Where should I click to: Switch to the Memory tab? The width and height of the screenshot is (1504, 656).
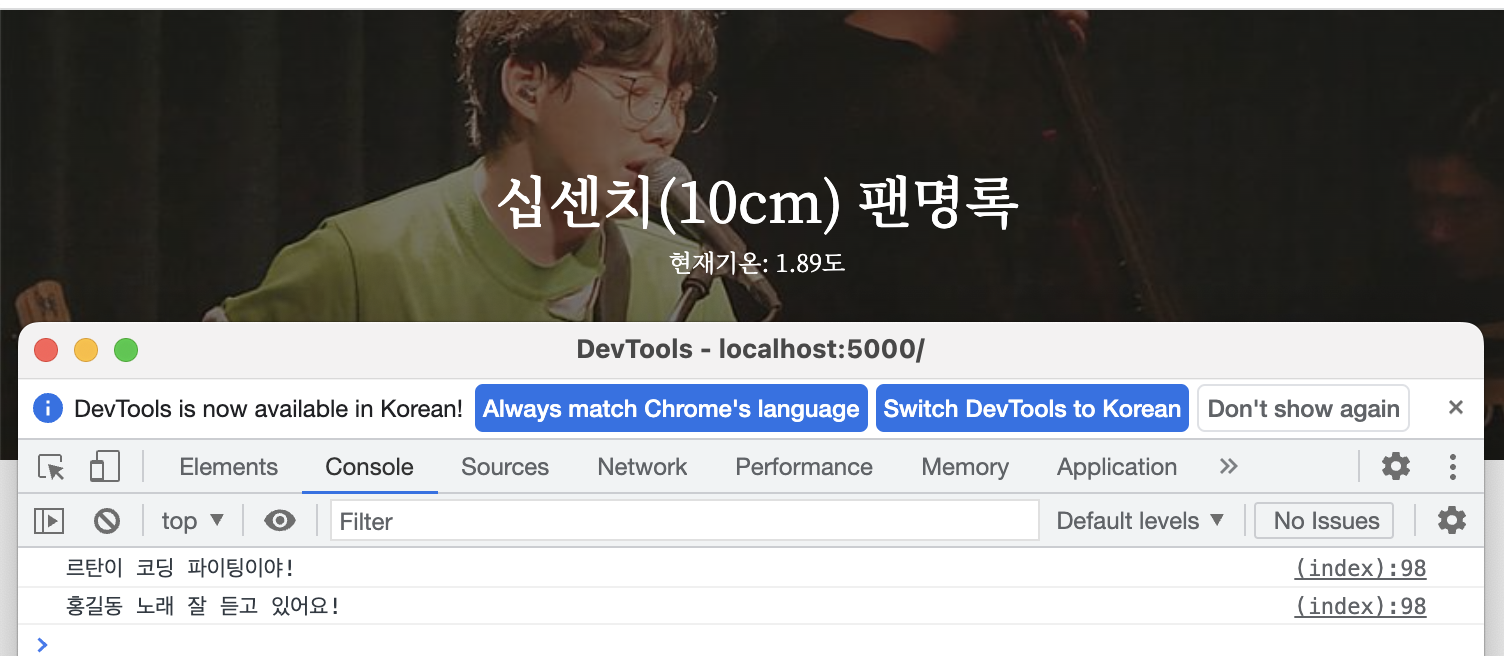click(x=965, y=467)
